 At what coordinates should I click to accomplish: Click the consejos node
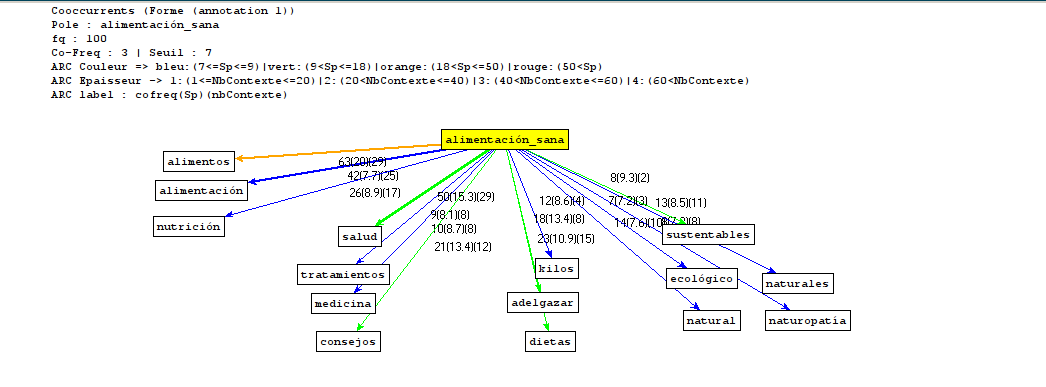(348, 342)
